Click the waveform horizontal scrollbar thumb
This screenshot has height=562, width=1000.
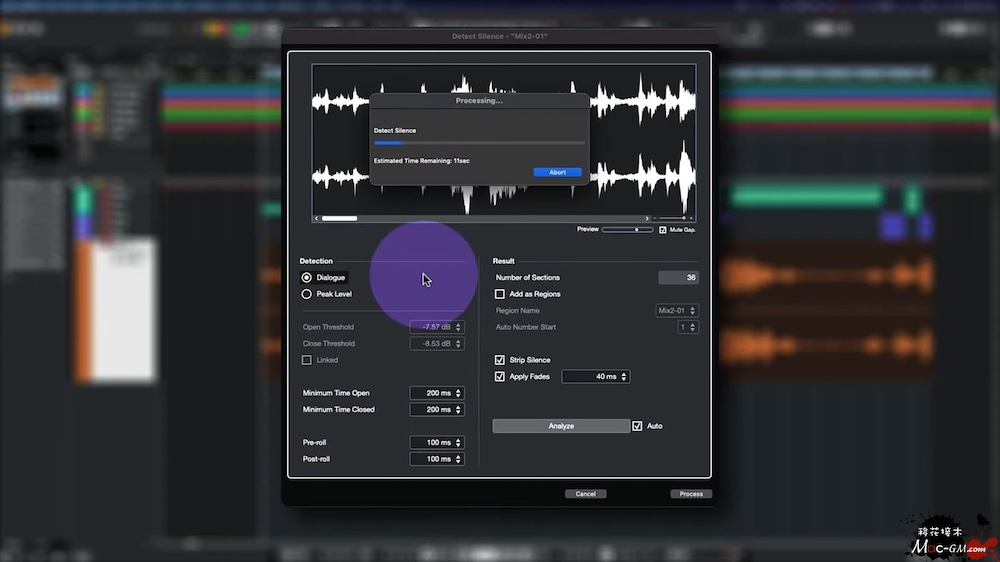340,218
